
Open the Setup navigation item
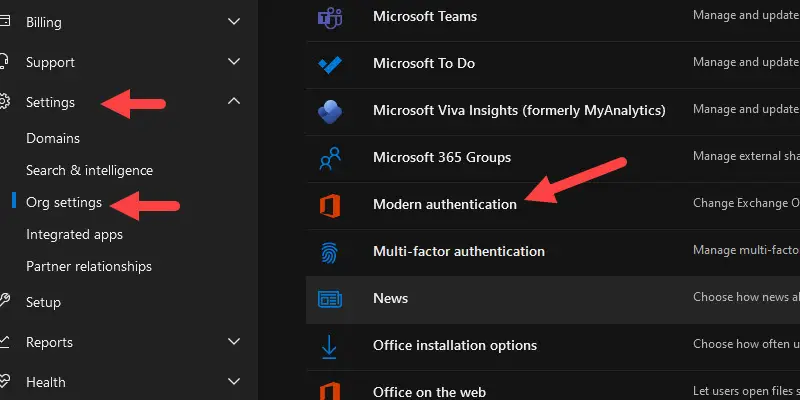43,302
